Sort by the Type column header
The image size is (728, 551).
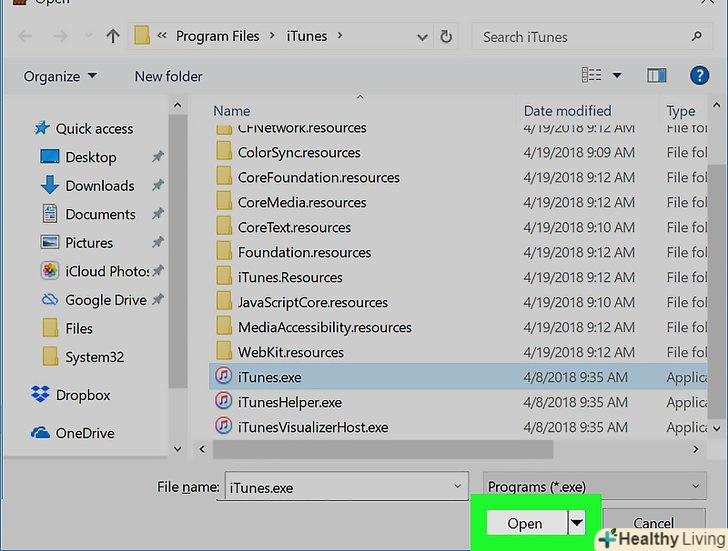[x=681, y=111]
